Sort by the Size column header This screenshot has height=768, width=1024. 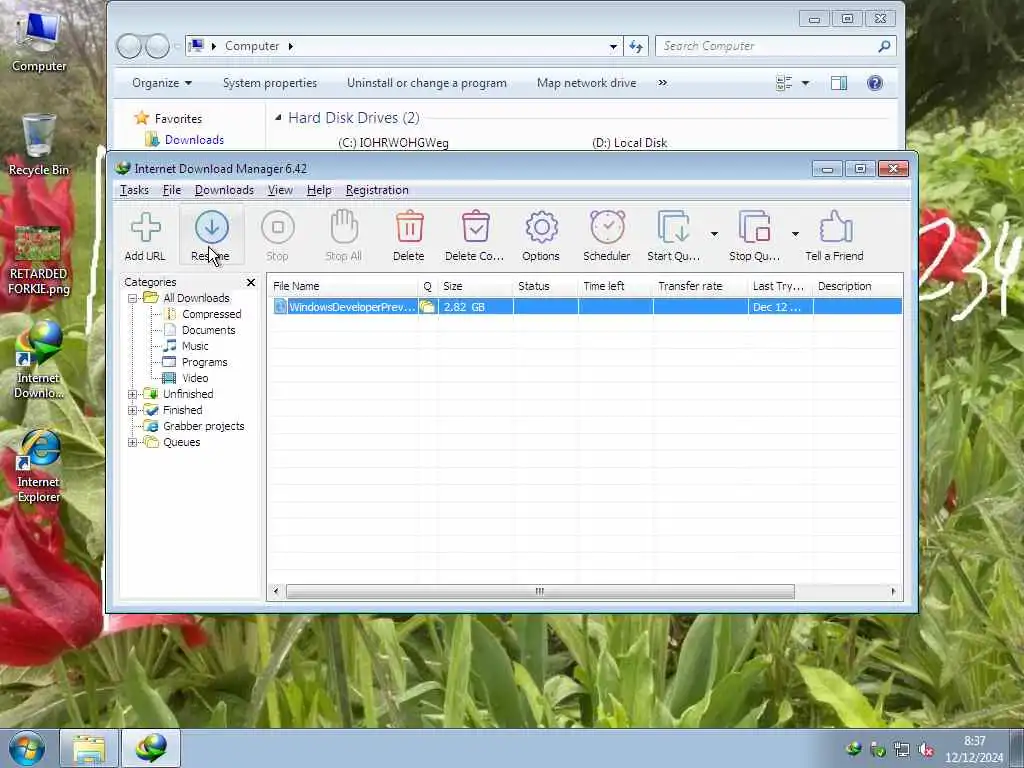(x=475, y=286)
